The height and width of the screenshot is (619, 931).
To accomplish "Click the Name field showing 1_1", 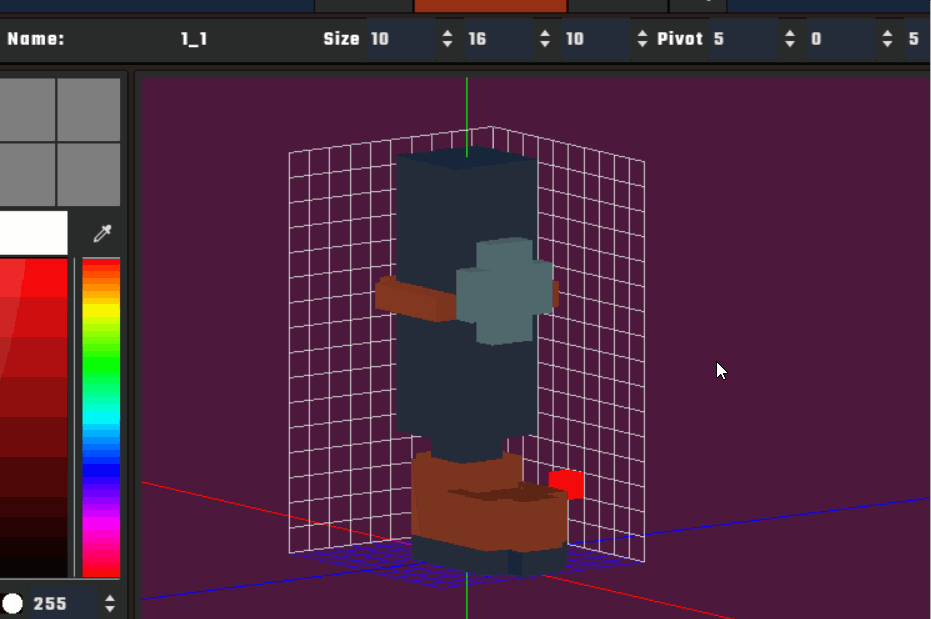I will pyautogui.click(x=194, y=39).
